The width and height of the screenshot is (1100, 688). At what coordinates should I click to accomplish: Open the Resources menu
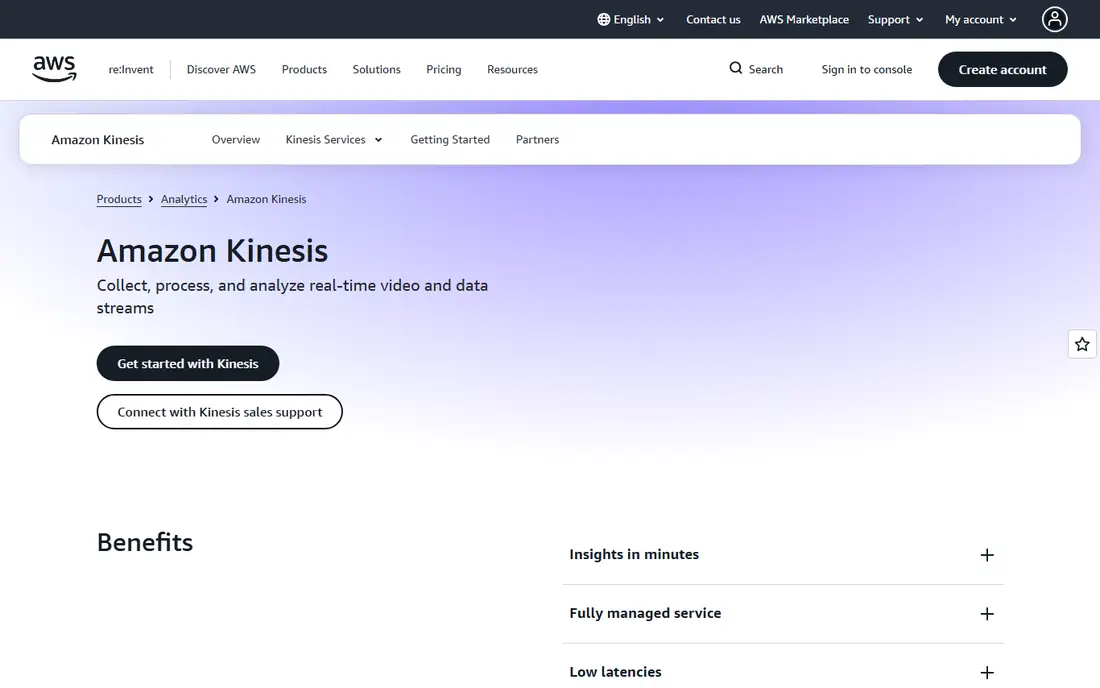(x=512, y=69)
